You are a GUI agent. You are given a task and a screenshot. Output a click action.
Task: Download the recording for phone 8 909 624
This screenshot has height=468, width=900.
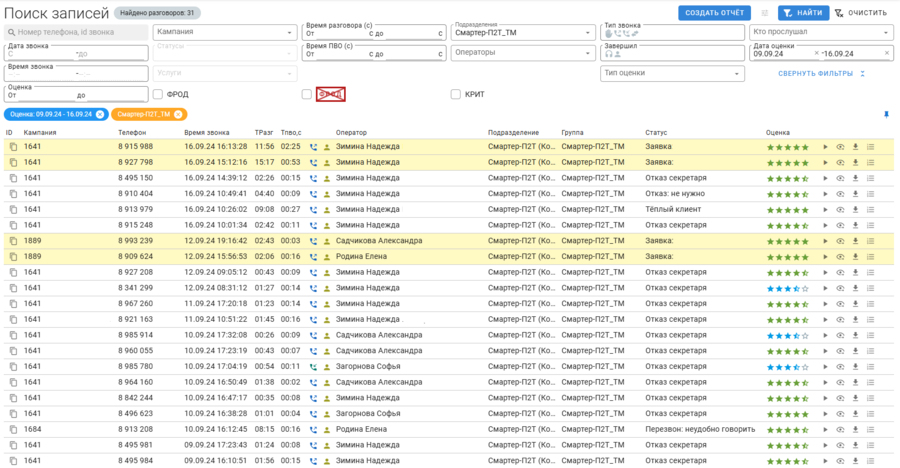point(855,257)
